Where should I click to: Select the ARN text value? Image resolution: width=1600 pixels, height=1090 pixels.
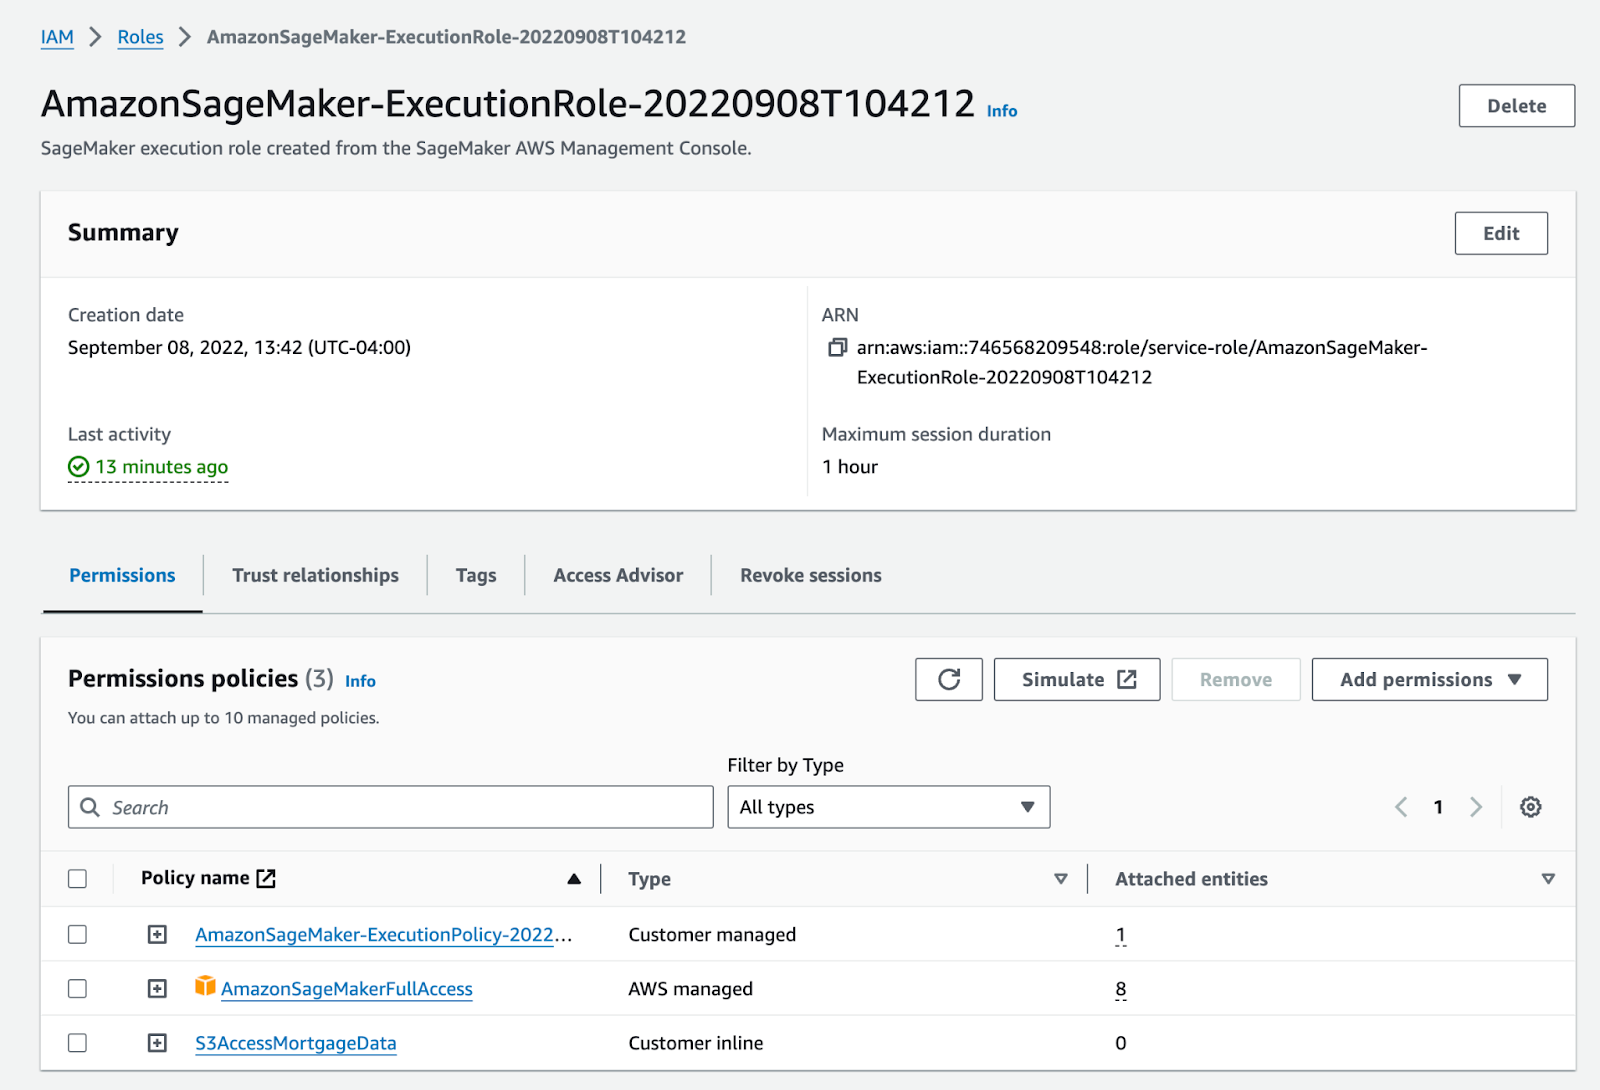click(x=1142, y=362)
